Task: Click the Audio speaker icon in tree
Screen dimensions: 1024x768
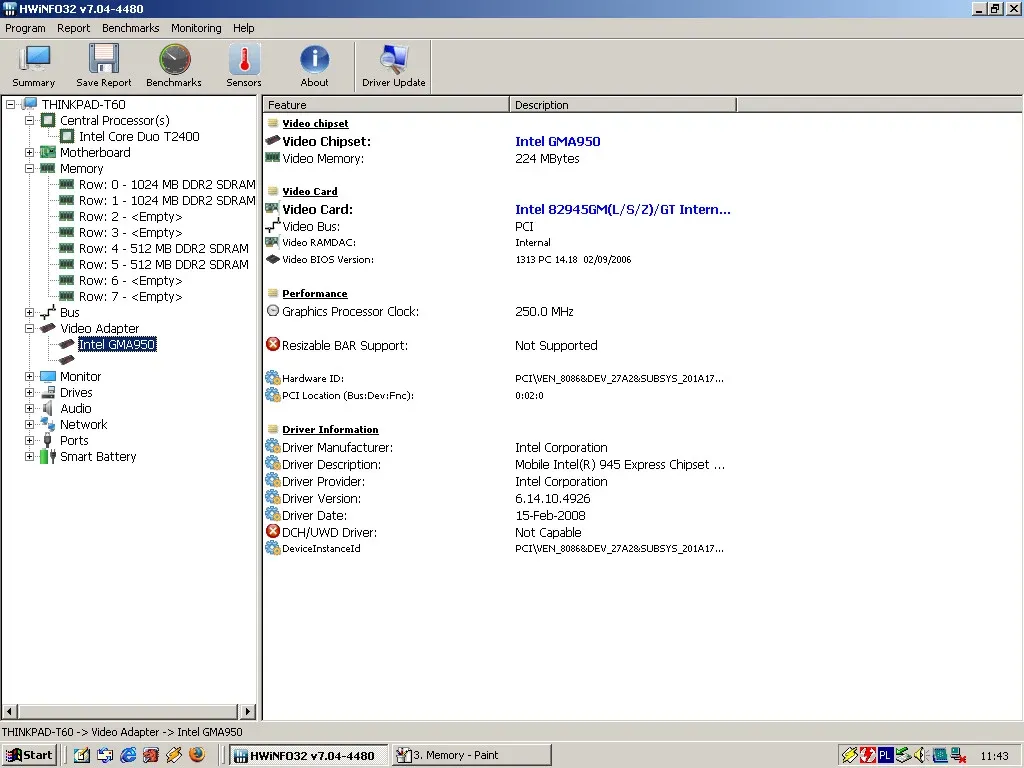Action: [x=48, y=408]
